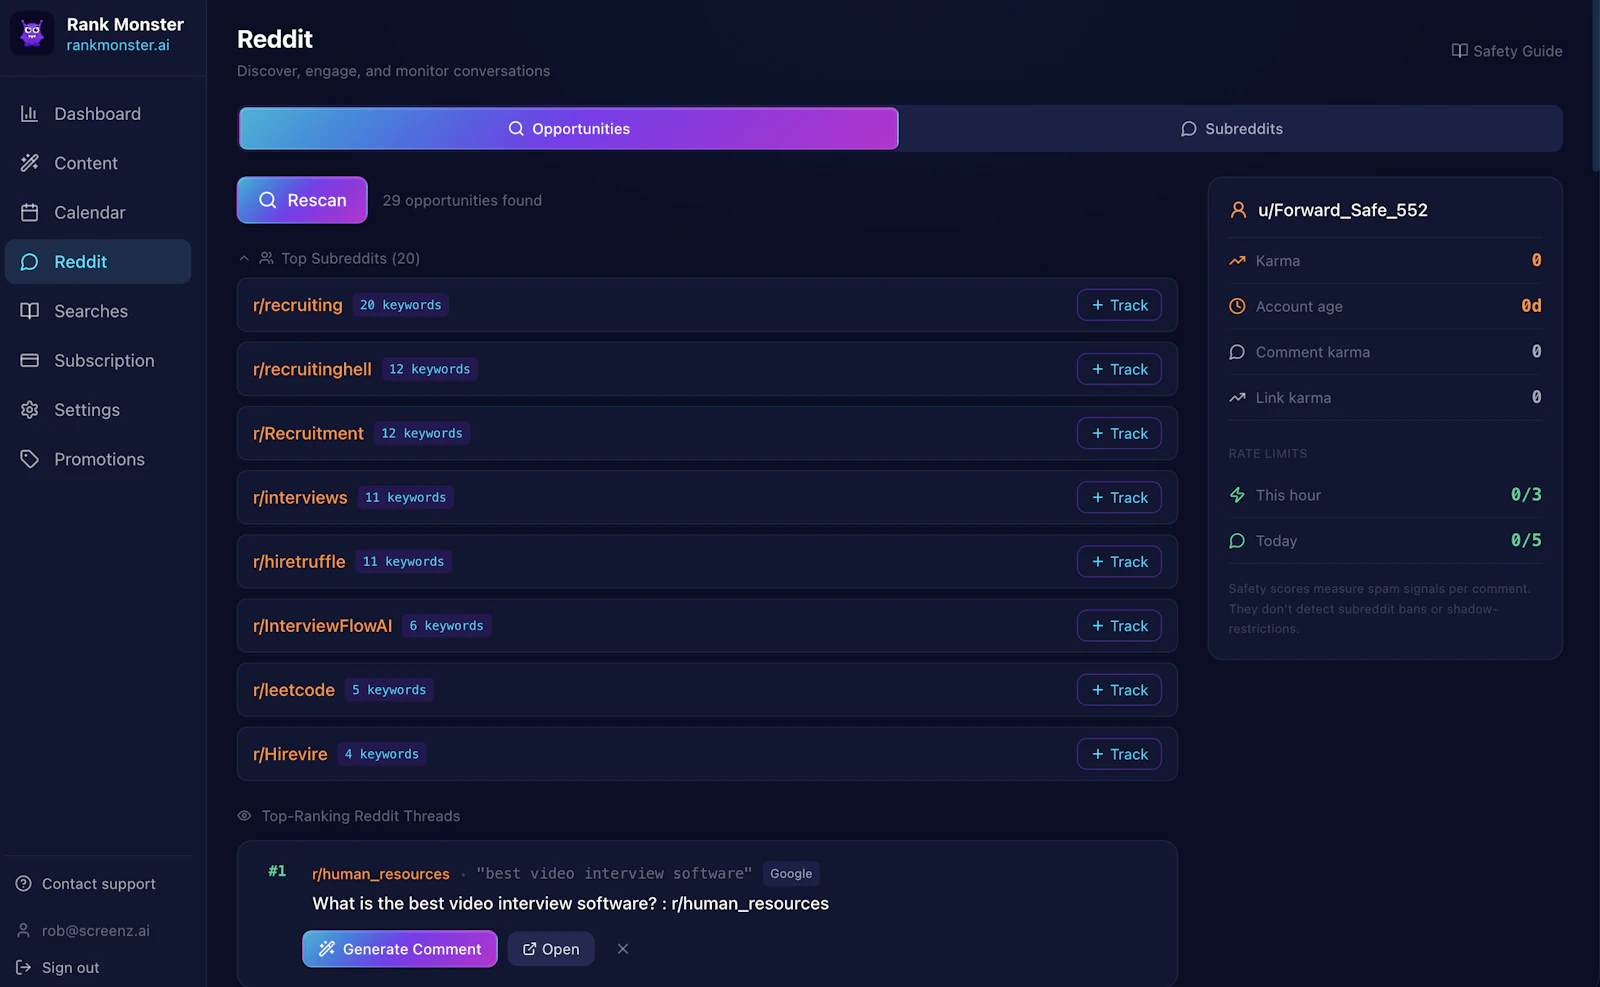1600x987 pixels.
Task: Click the u/Forward_Safe_552 username
Action: 1343,210
